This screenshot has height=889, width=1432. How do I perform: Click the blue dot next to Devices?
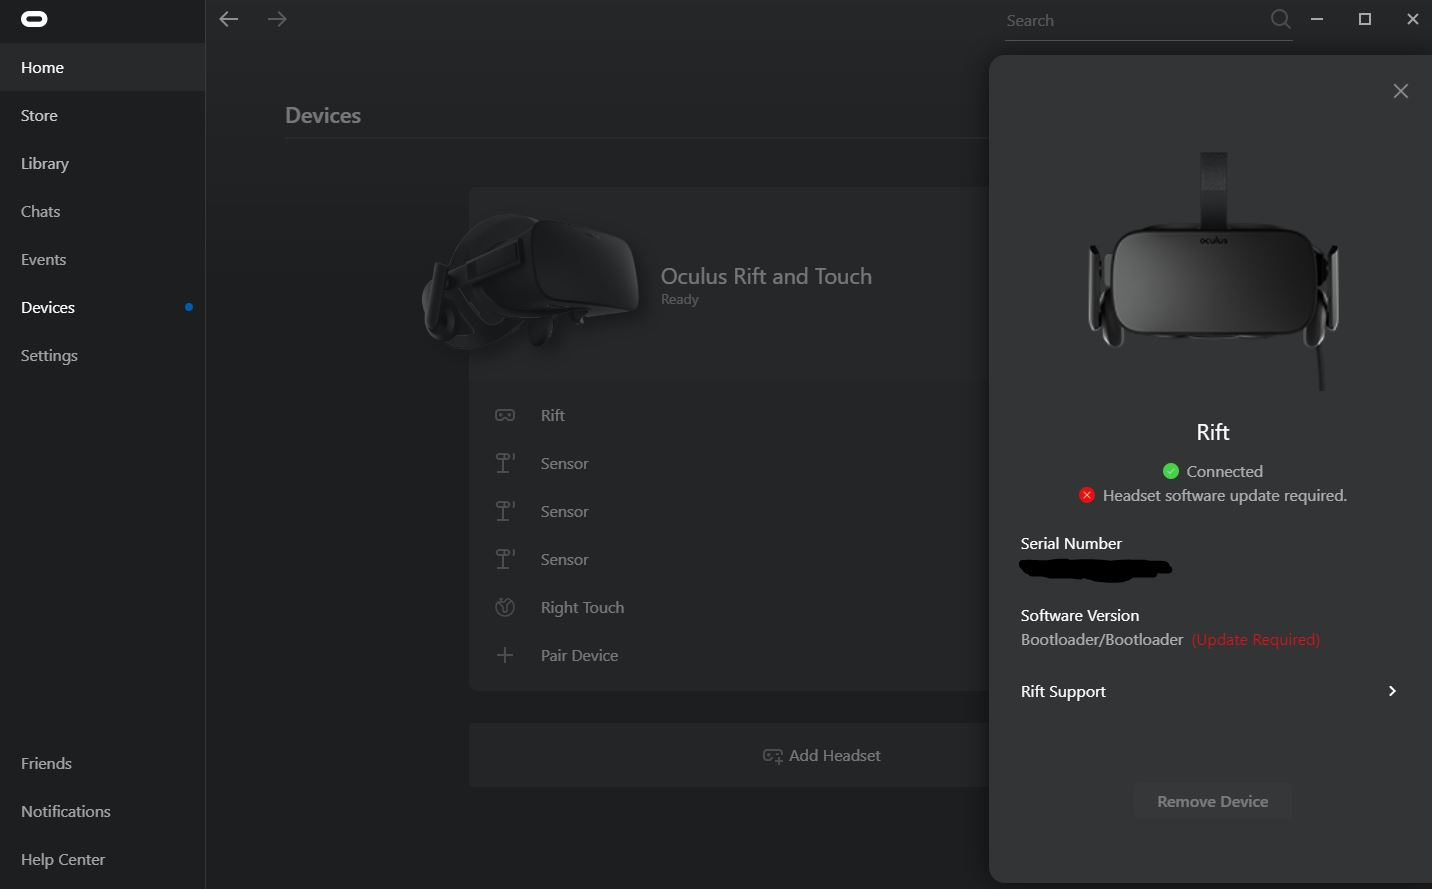189,307
